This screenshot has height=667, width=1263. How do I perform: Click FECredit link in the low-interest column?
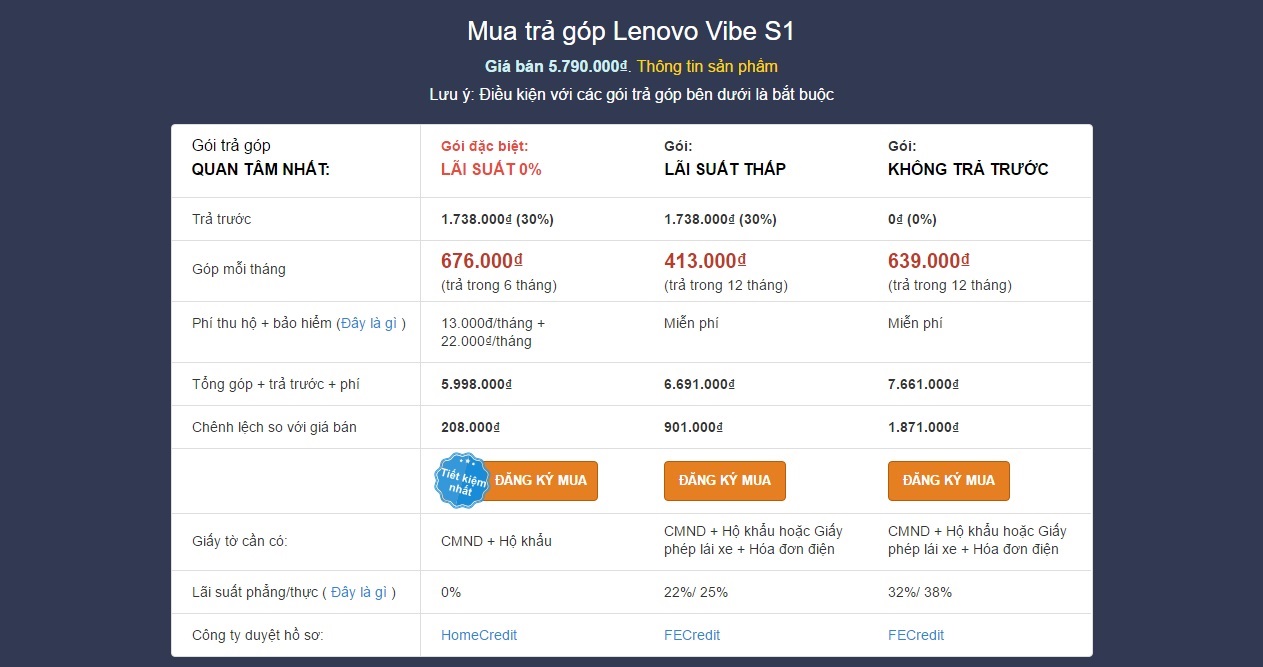[x=693, y=635]
